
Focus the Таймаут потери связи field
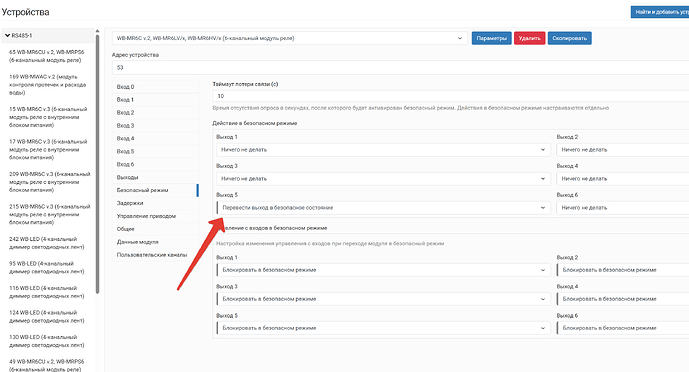point(450,96)
